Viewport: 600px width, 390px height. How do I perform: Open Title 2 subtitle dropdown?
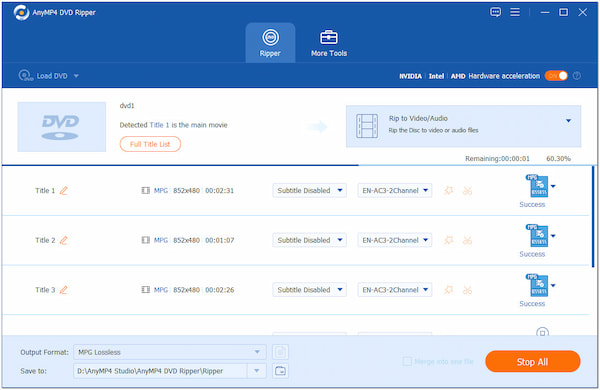[x=310, y=240]
